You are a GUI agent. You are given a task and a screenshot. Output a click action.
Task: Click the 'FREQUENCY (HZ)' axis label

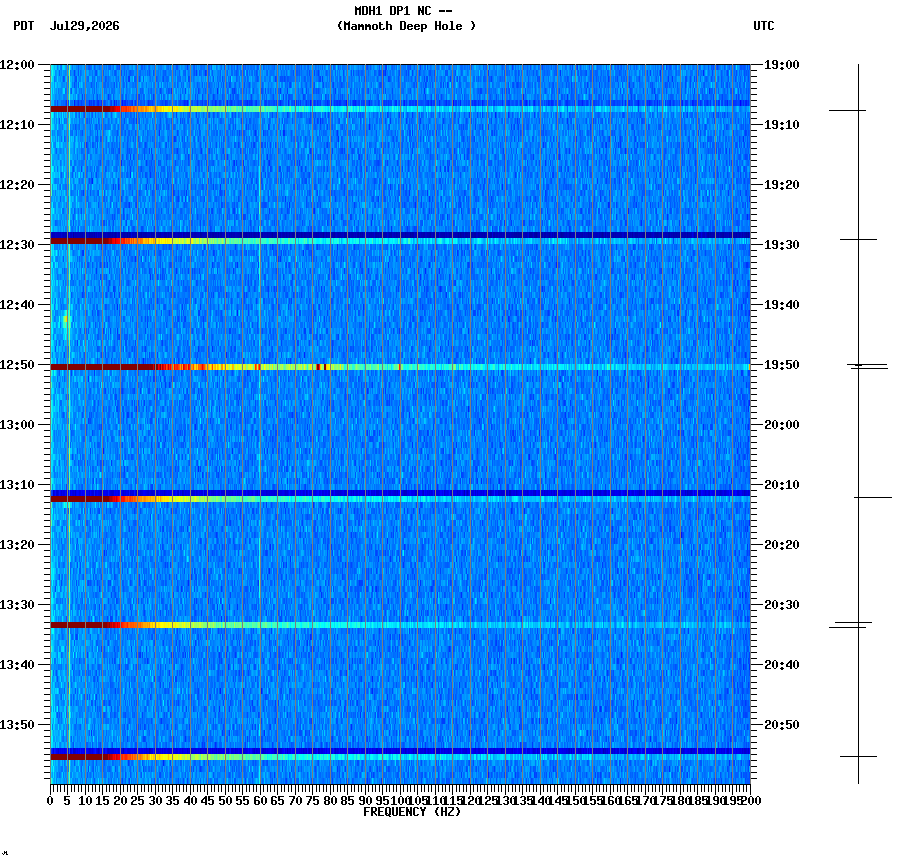pos(412,812)
